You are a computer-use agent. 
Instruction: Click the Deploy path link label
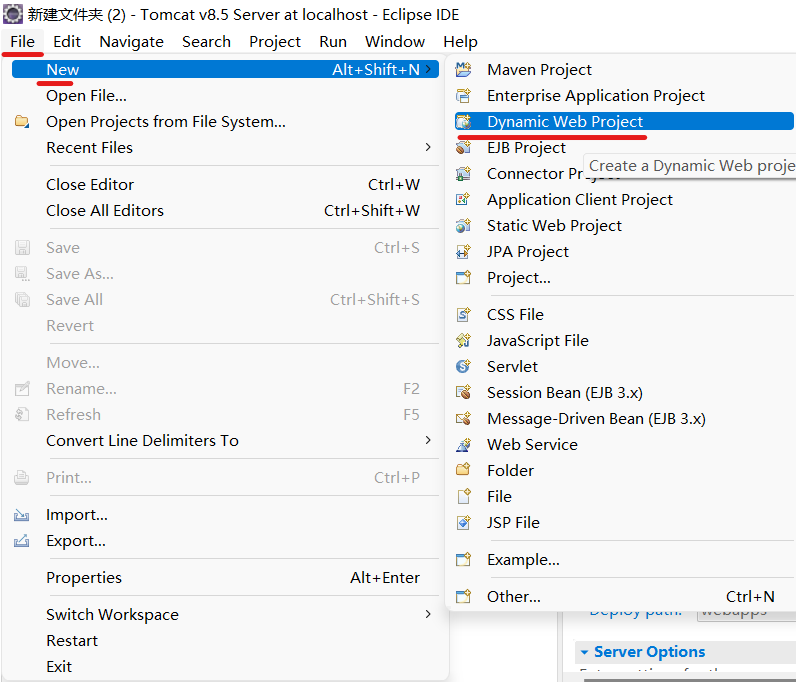point(636,611)
